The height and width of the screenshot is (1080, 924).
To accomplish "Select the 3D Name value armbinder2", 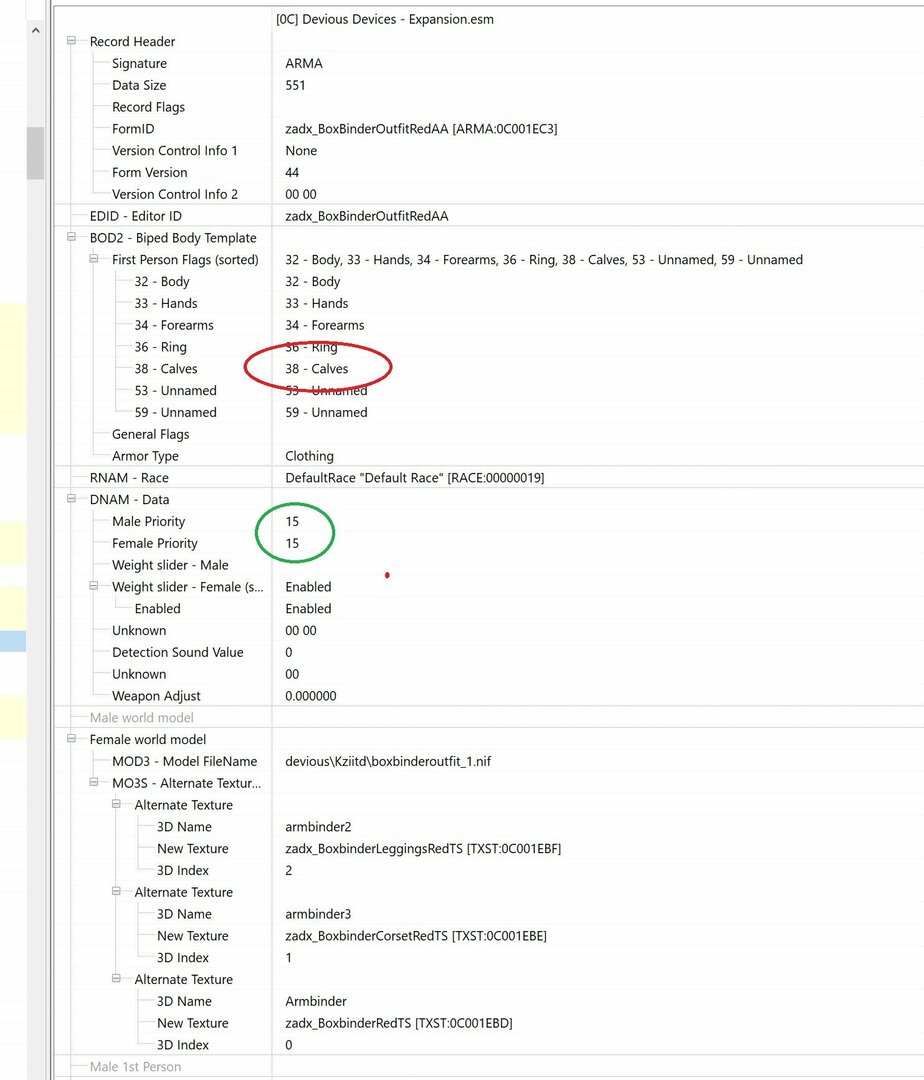I will click(318, 827).
